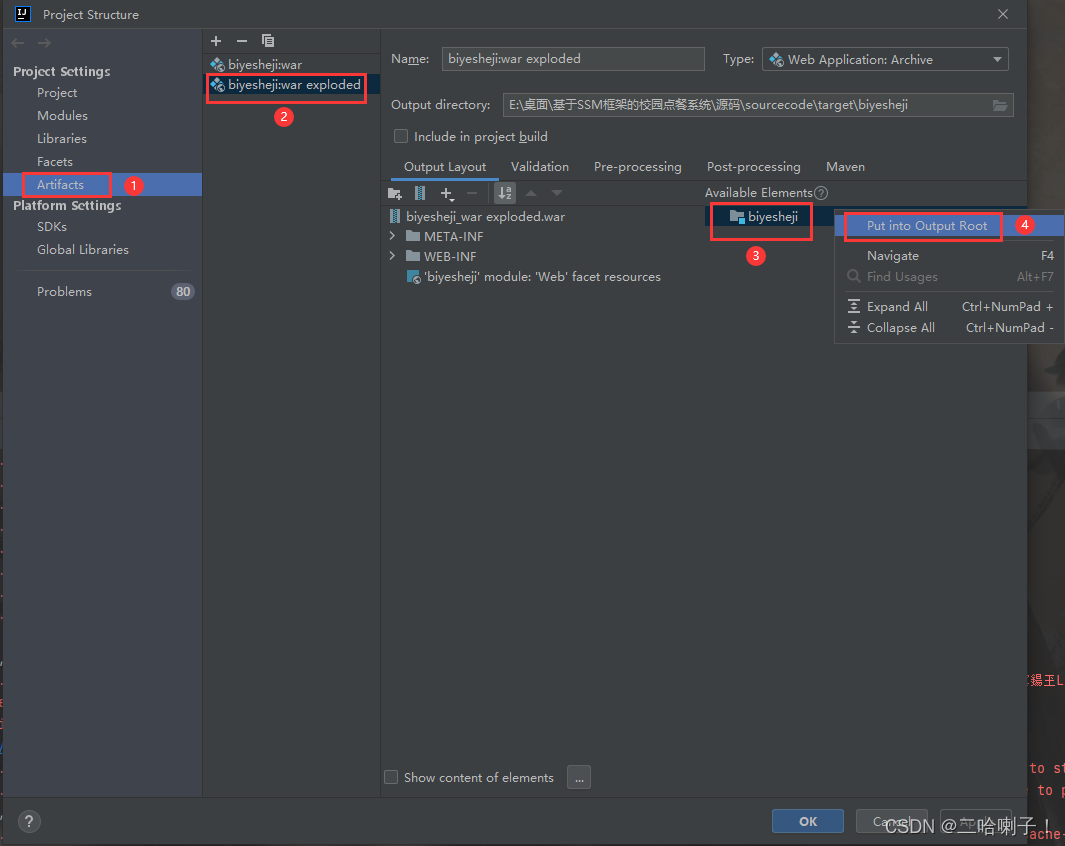Open the help question mark button

(29, 822)
